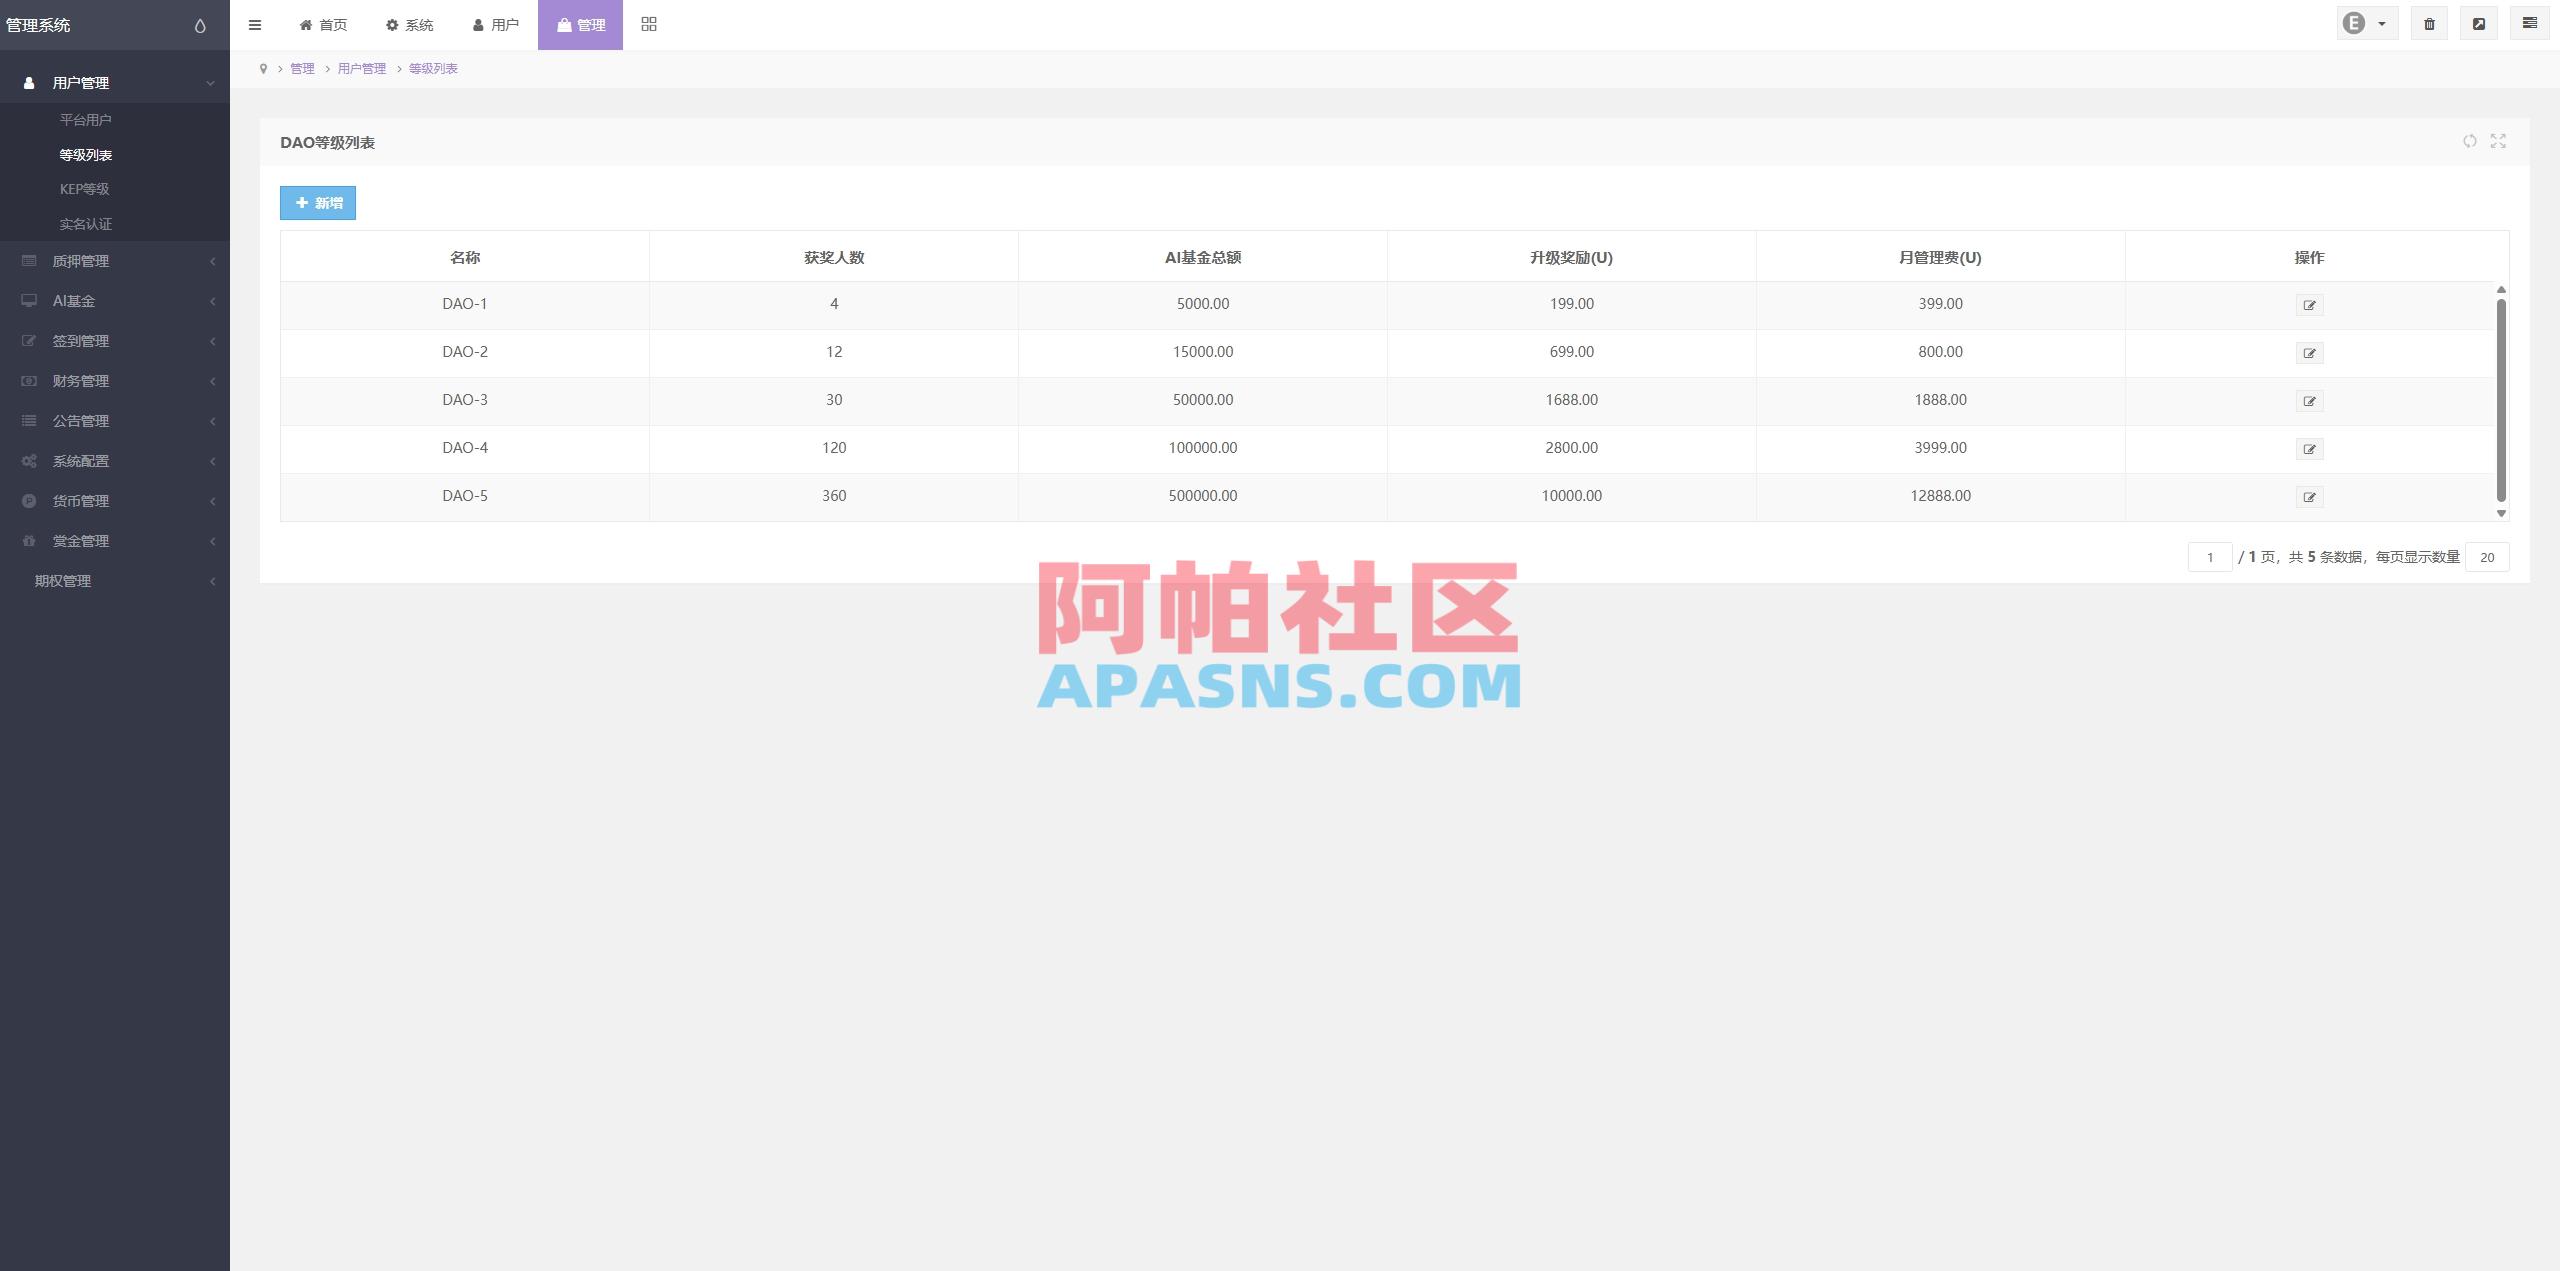The width and height of the screenshot is (2560, 1271).
Task: Expand the 财务管理 sidebar menu
Action: 80,381
